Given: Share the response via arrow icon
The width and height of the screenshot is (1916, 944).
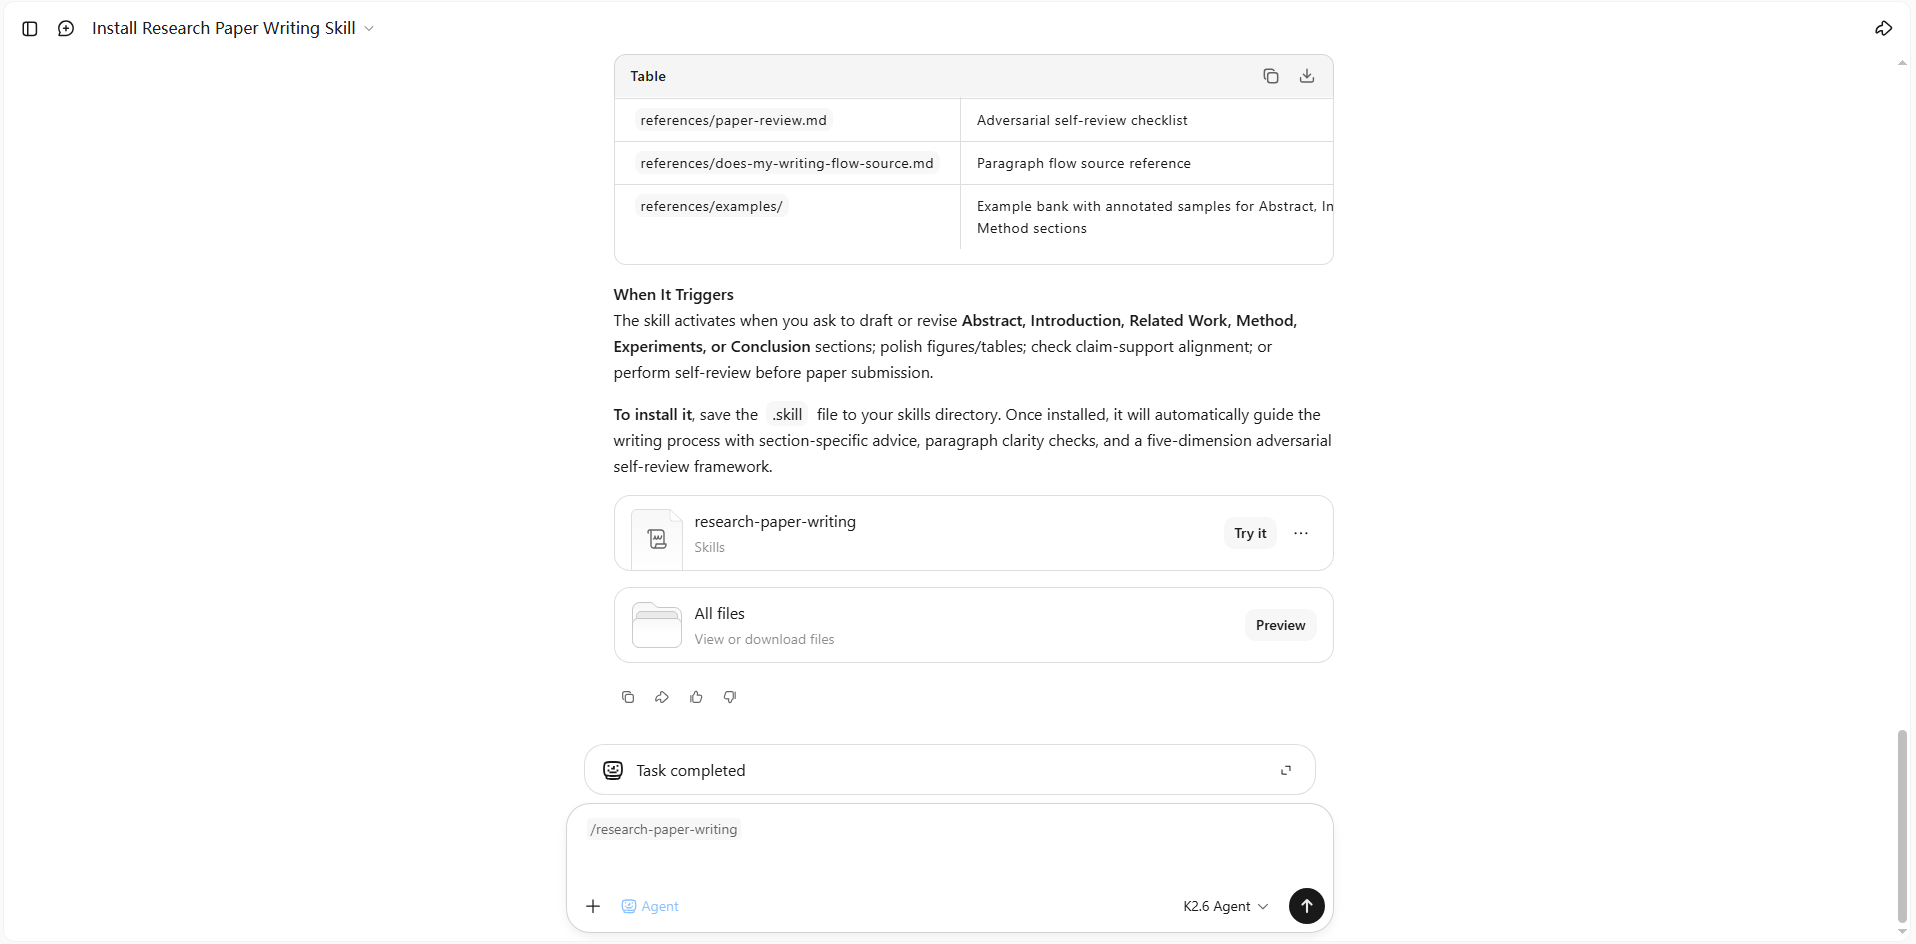Looking at the screenshot, I should click(x=662, y=697).
